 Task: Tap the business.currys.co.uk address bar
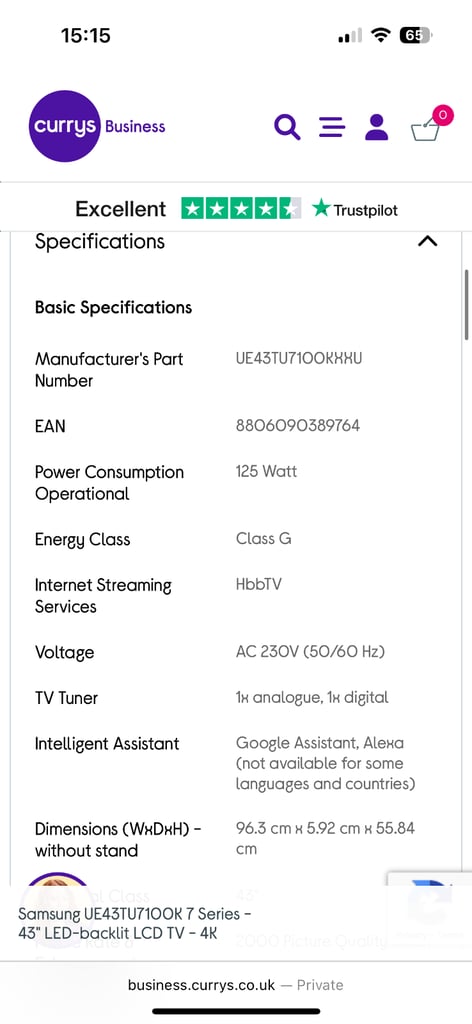click(236, 985)
